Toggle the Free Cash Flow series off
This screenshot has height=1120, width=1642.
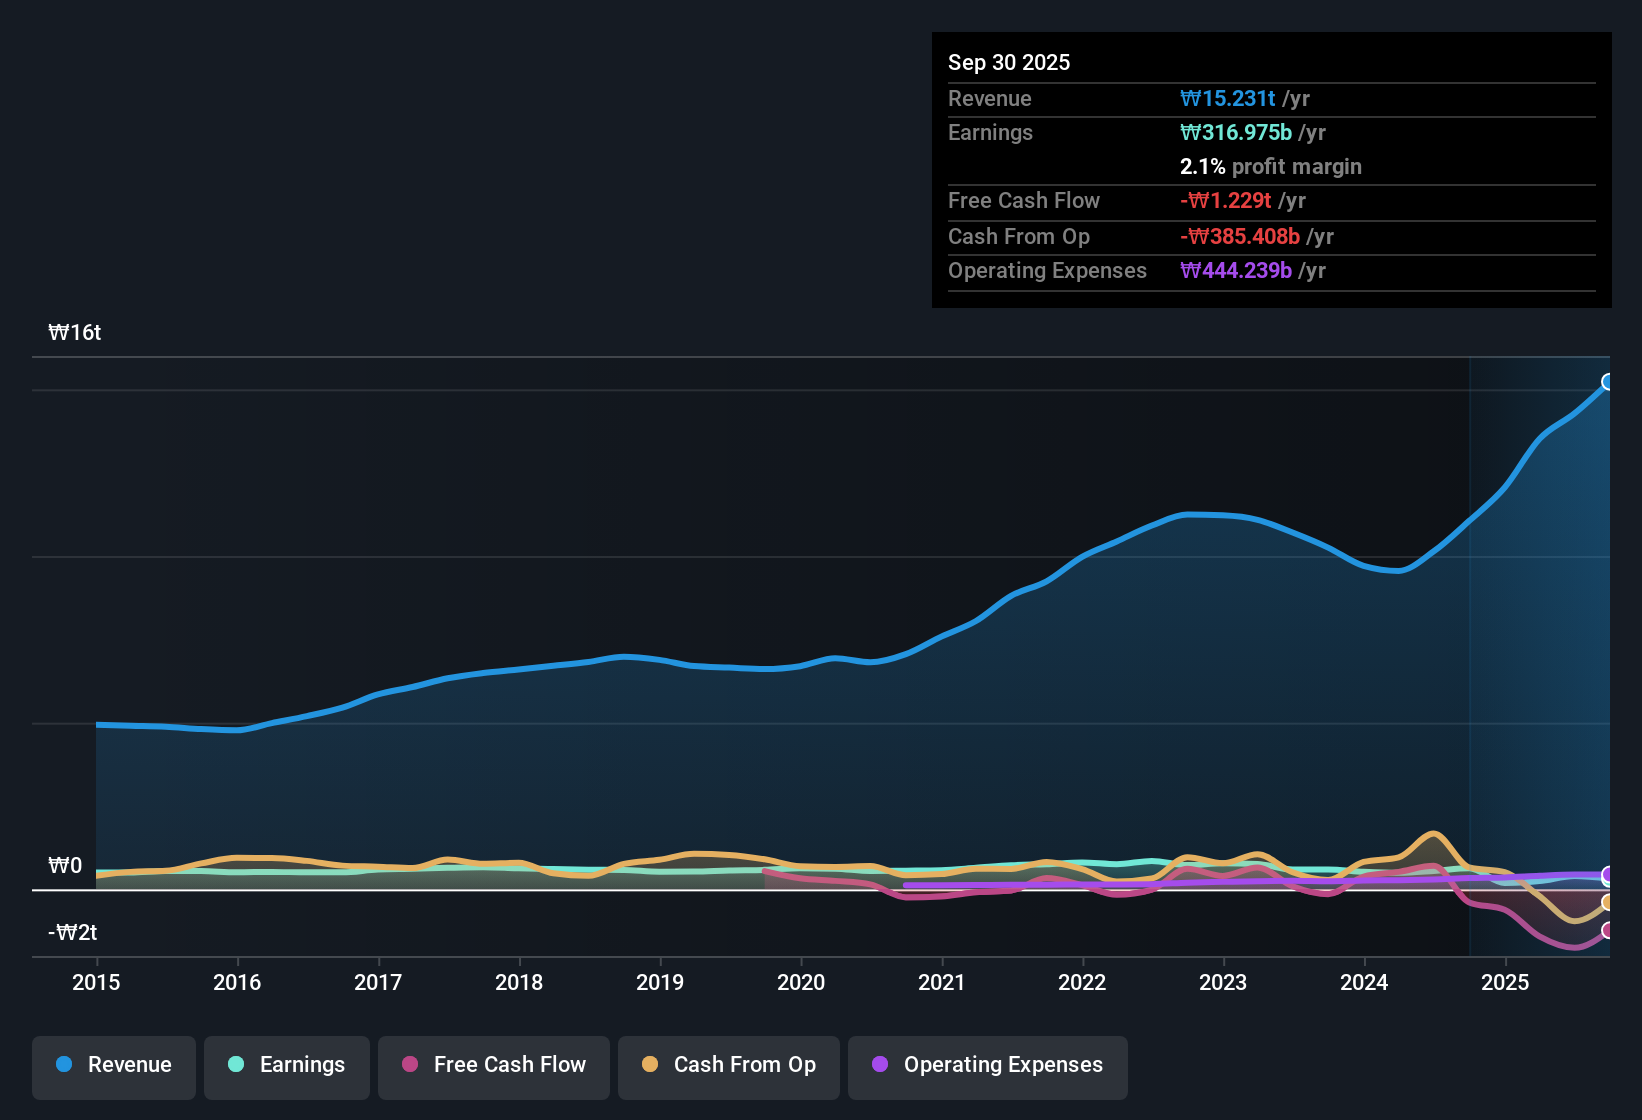493,1067
